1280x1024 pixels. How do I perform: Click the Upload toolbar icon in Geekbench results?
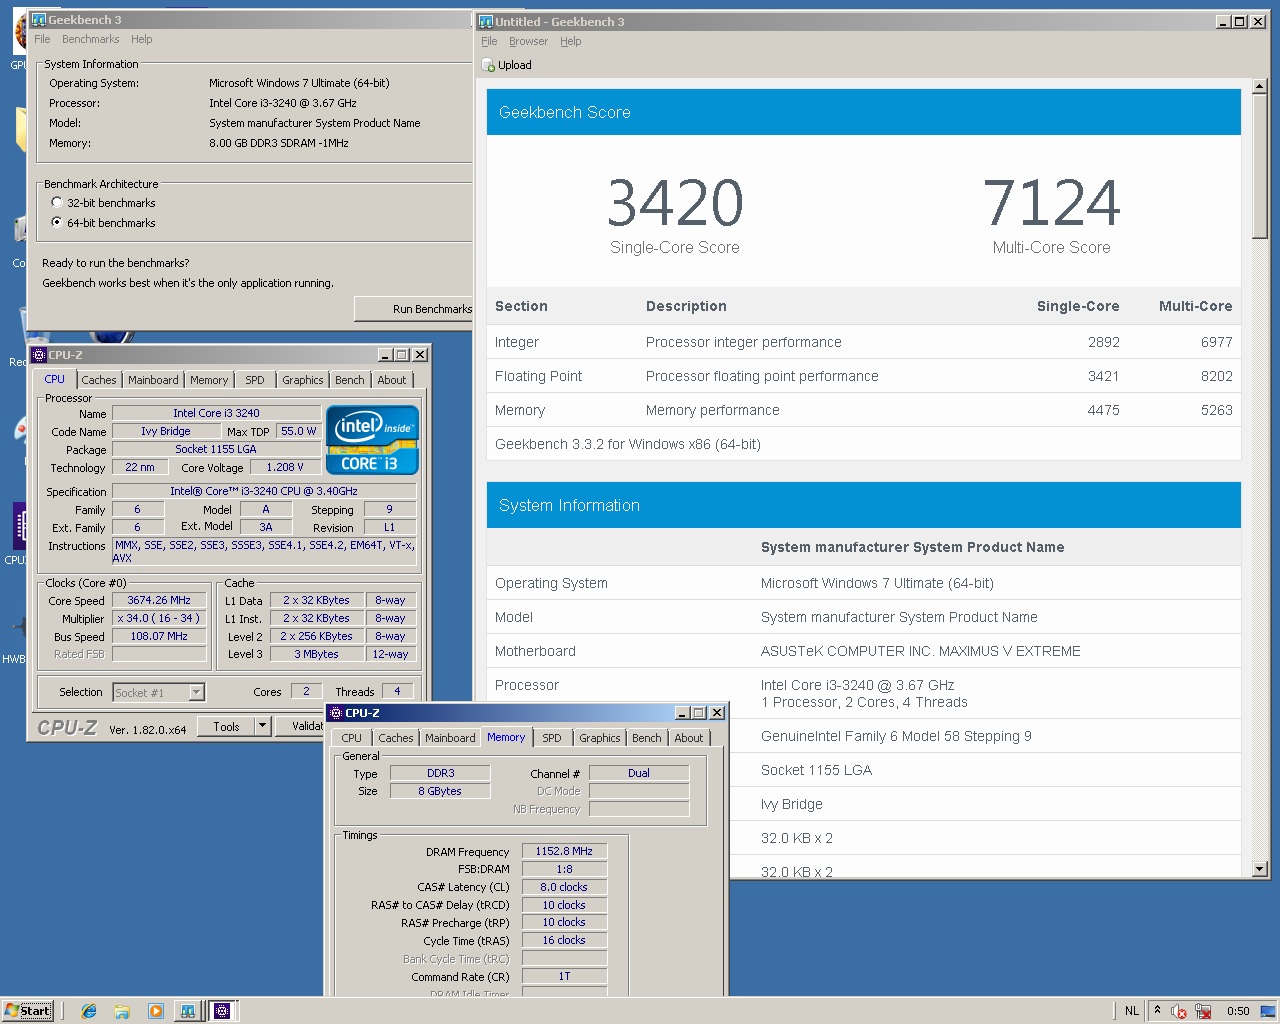[x=489, y=65]
